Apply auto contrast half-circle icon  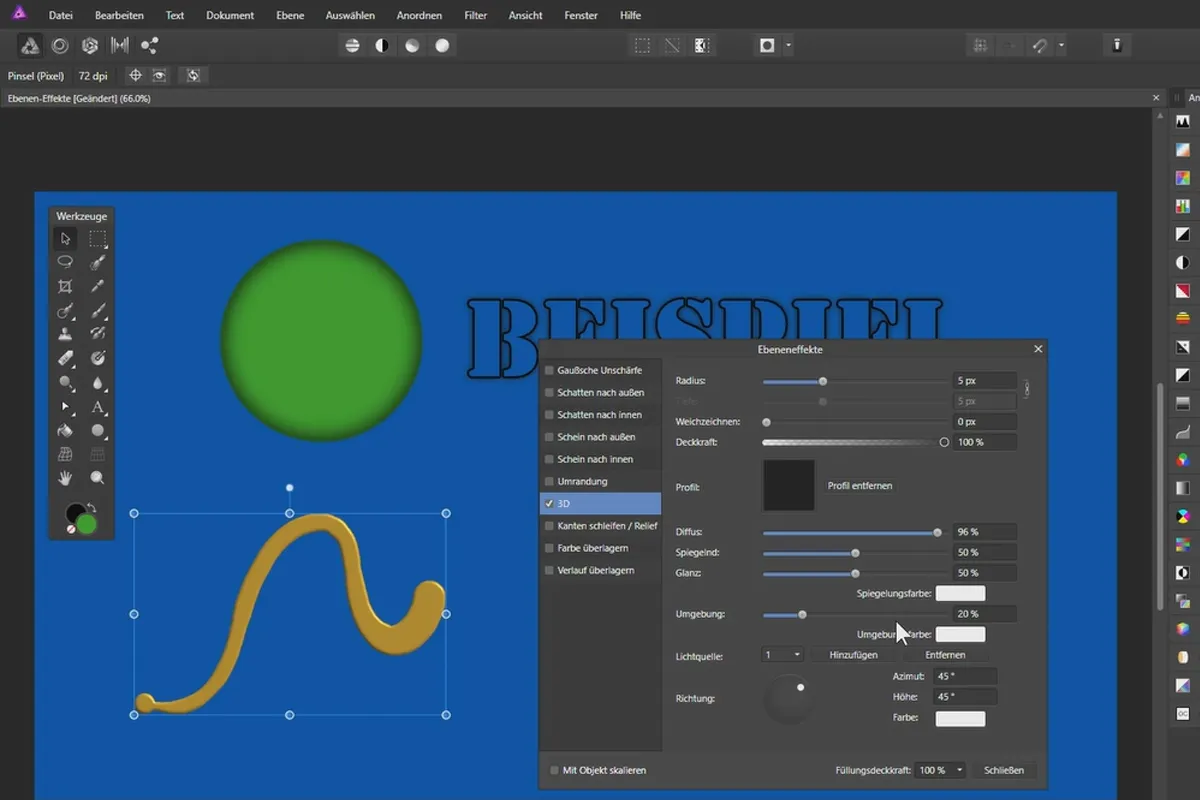point(382,45)
